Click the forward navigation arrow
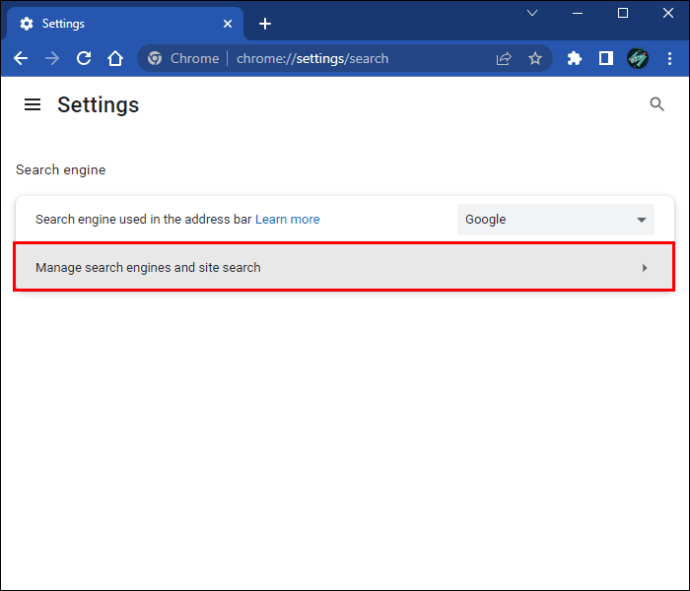 [x=52, y=59]
